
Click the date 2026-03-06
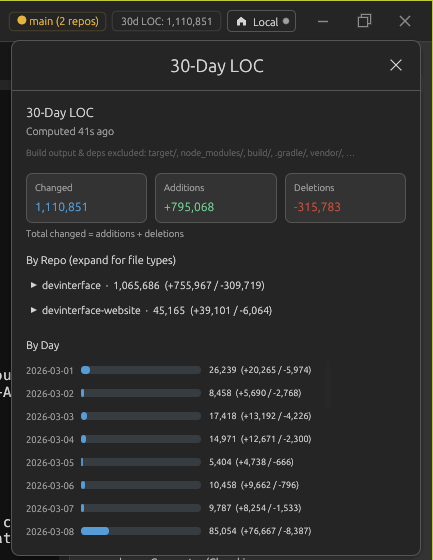(50, 486)
